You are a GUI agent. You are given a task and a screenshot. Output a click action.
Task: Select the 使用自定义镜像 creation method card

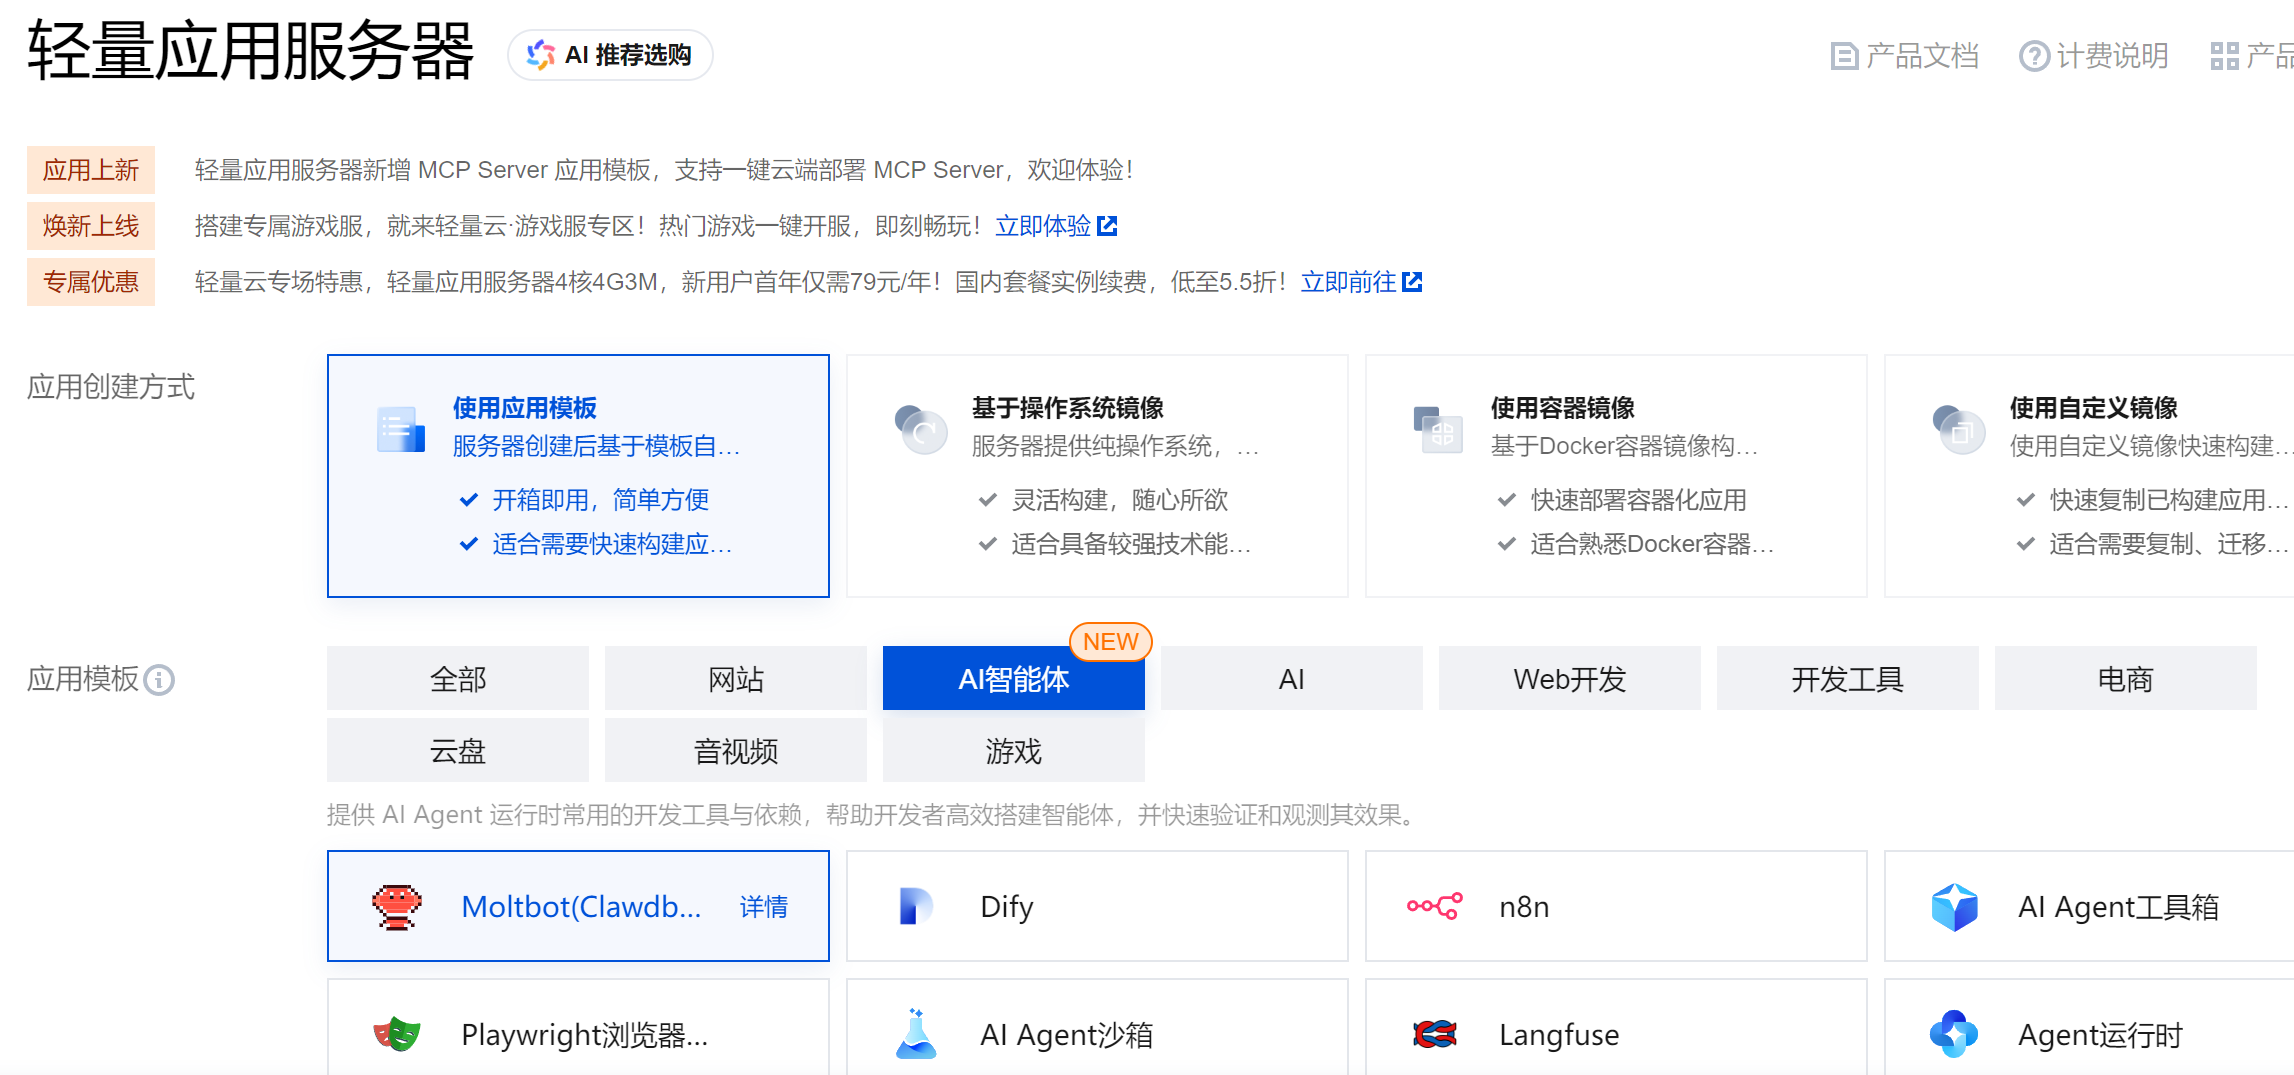tap(2089, 476)
